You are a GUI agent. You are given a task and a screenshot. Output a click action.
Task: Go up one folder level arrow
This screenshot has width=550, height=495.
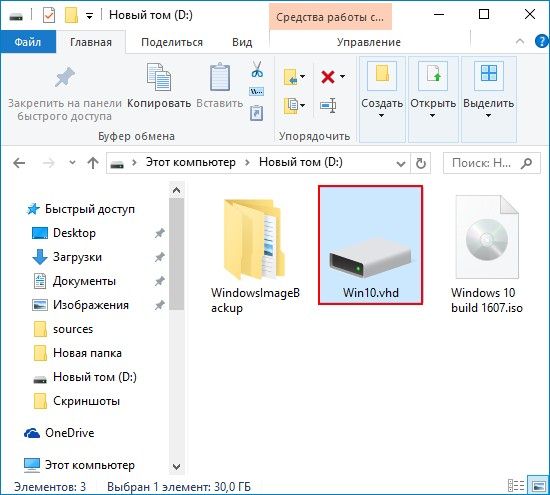(x=93, y=163)
